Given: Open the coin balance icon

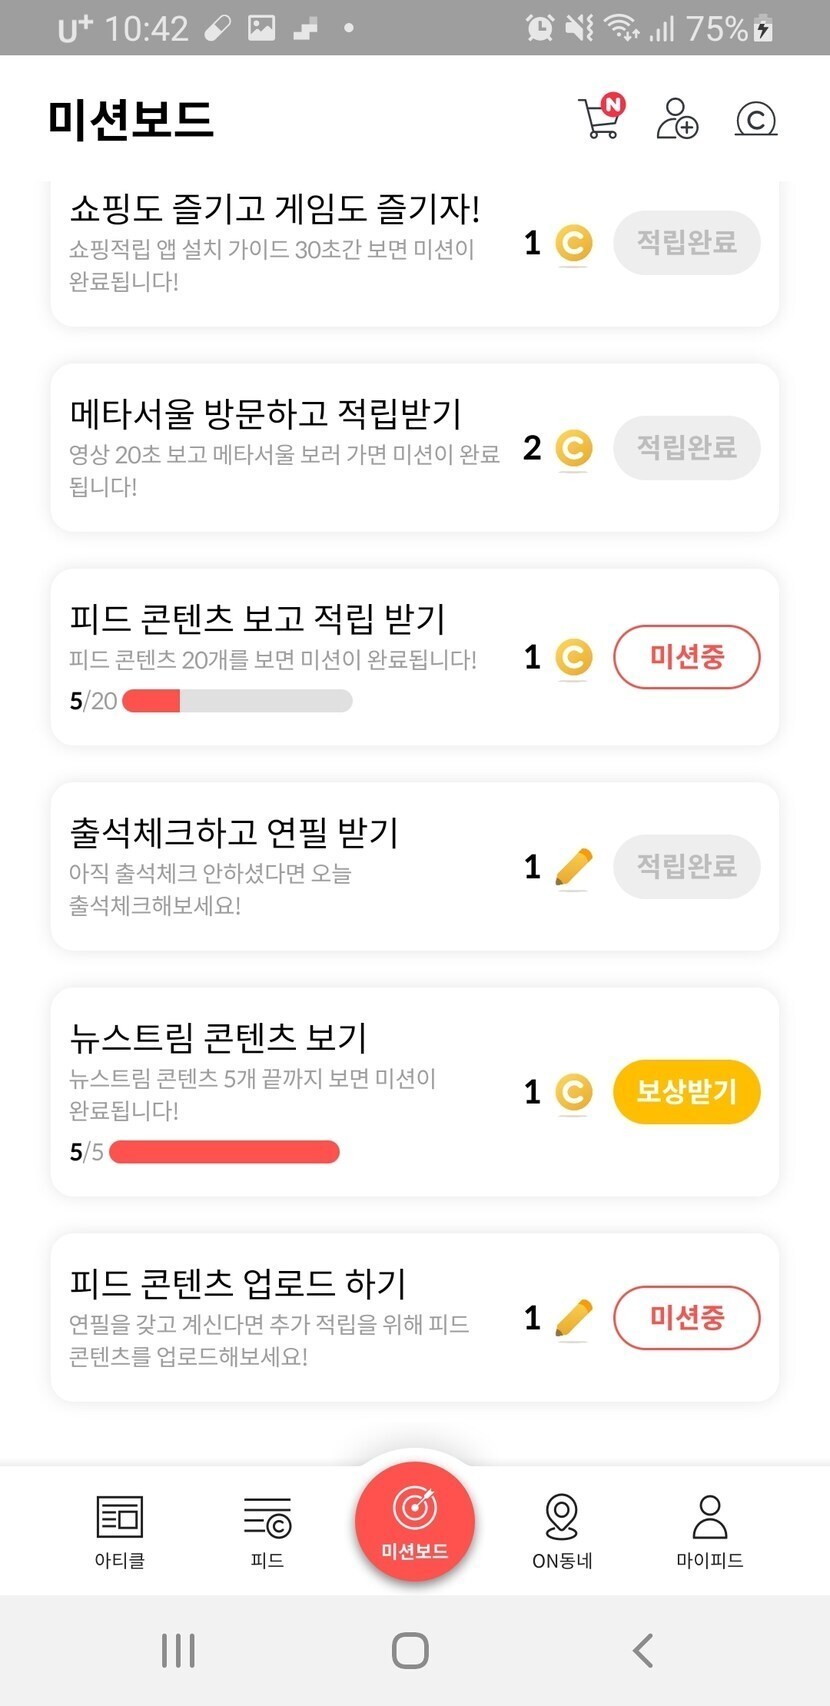Looking at the screenshot, I should pos(756,119).
